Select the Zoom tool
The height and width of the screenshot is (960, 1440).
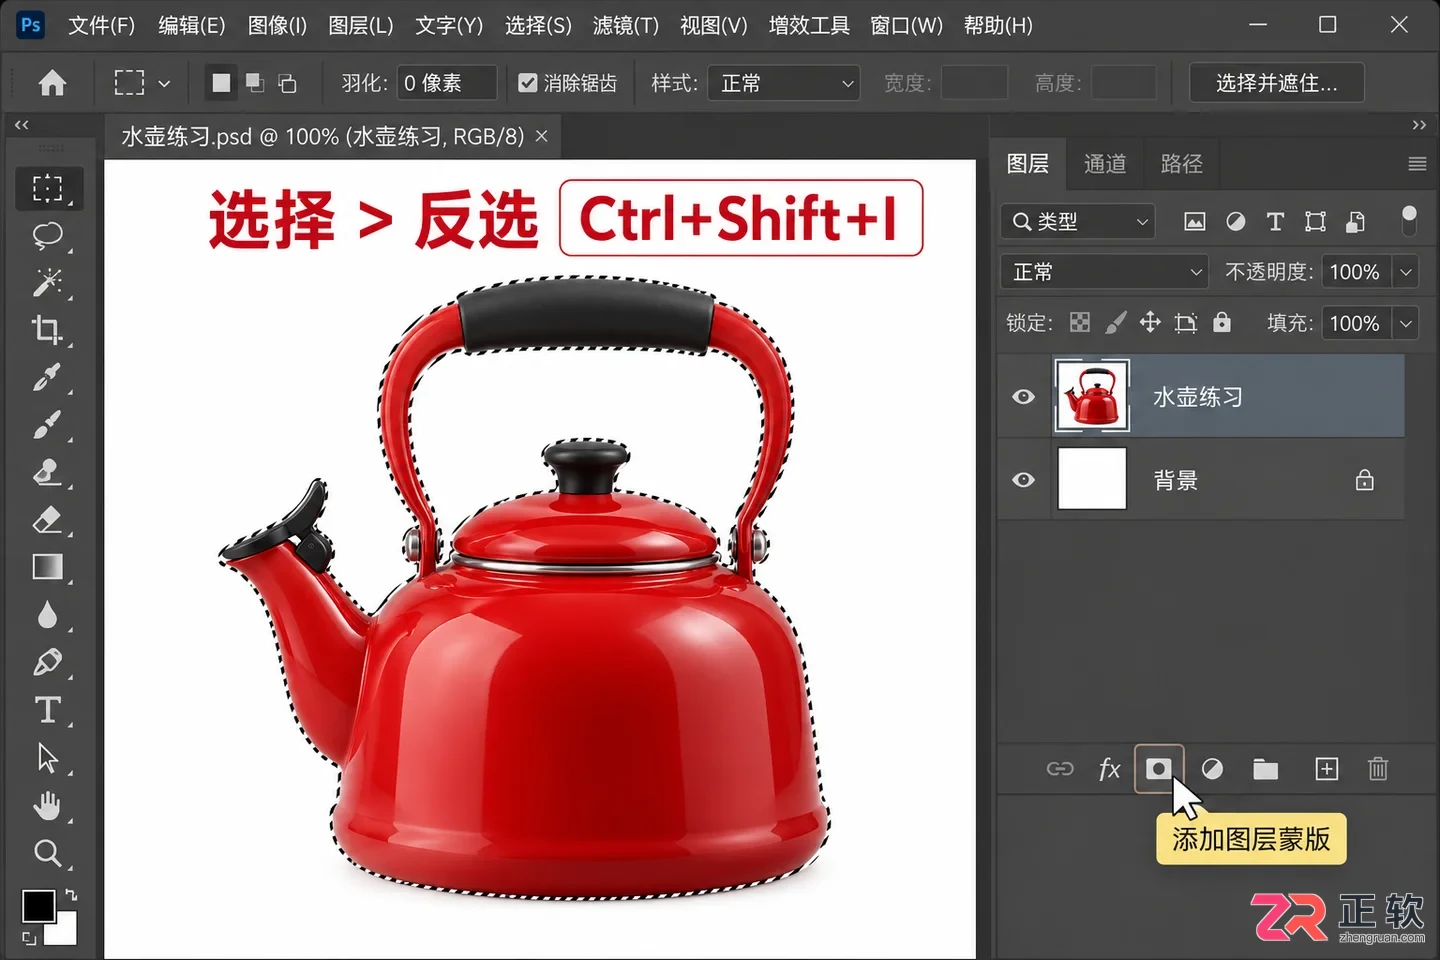click(x=48, y=853)
